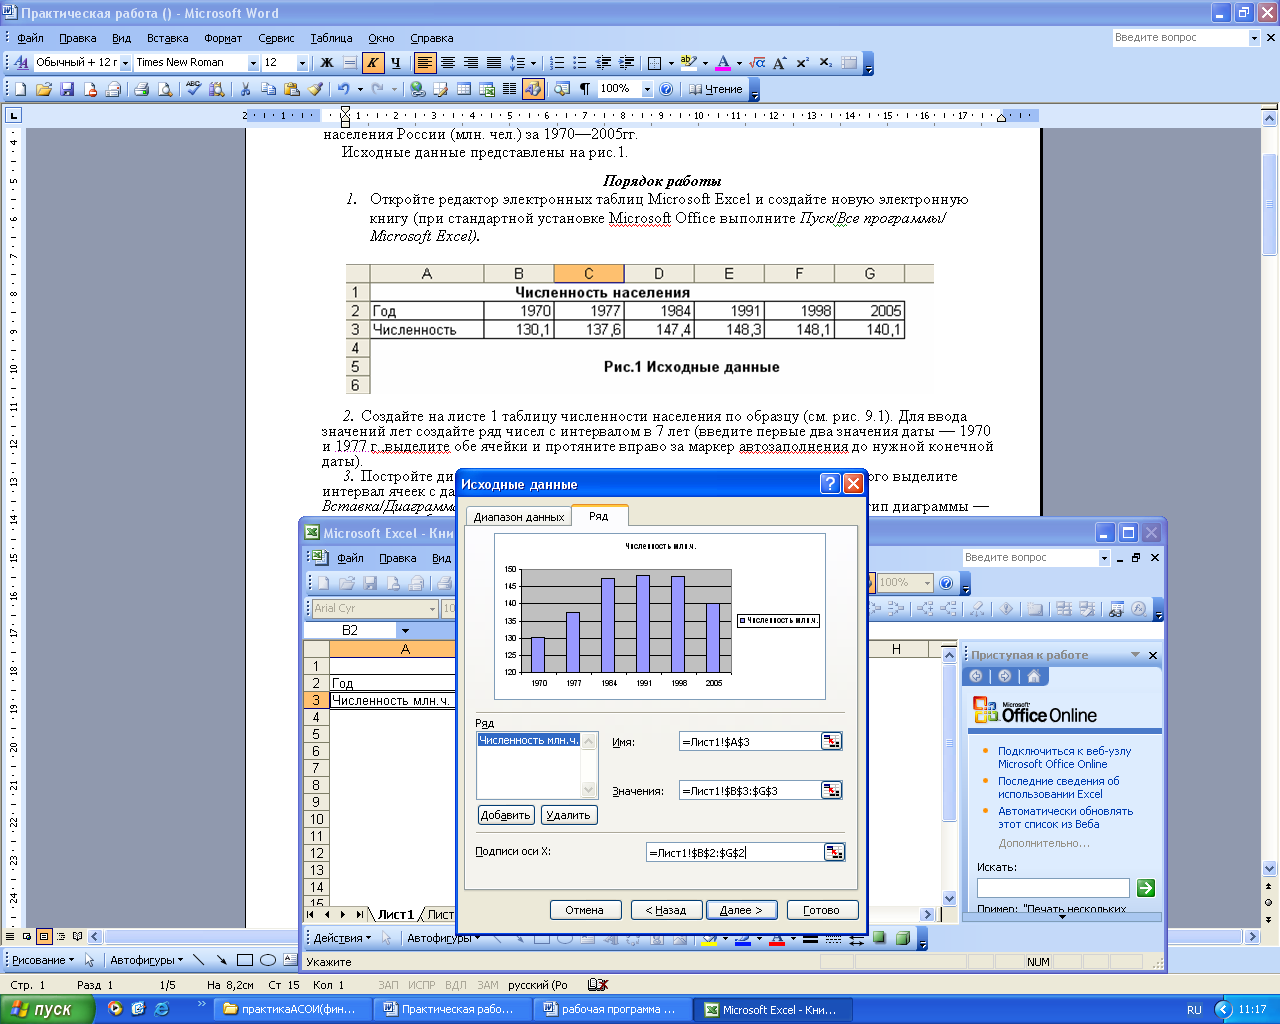Open the style dropdown 'Обычный + 12 г'

tap(126, 62)
